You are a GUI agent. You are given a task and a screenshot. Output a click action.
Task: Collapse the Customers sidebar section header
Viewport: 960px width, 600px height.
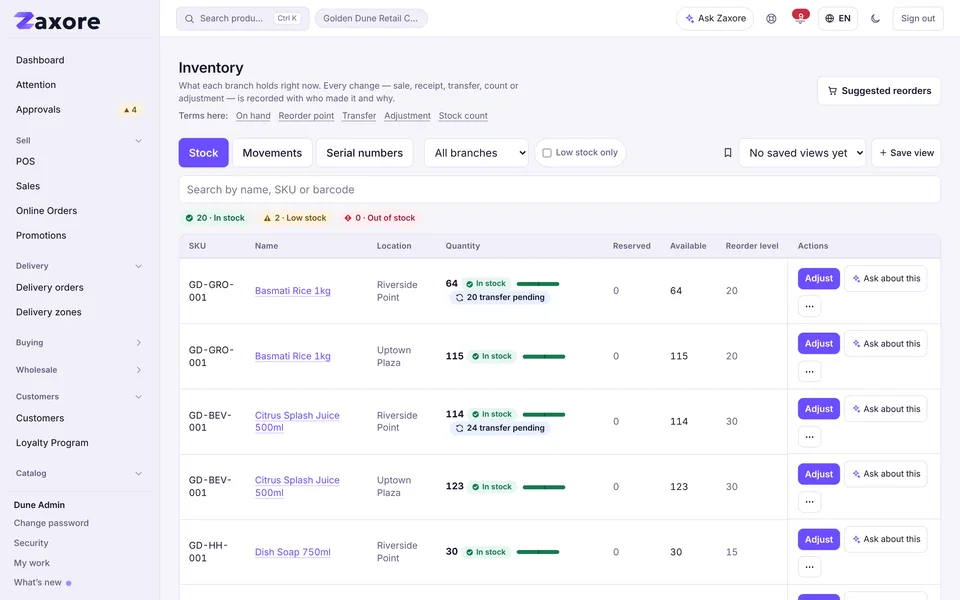78,397
